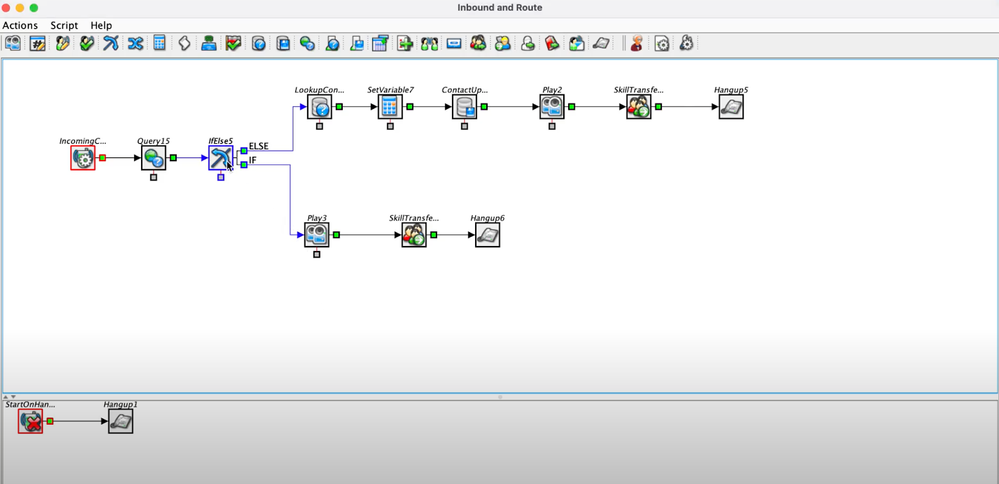The height and width of the screenshot is (484, 999).
Task: Select the Play3 node
Action: [x=317, y=235]
